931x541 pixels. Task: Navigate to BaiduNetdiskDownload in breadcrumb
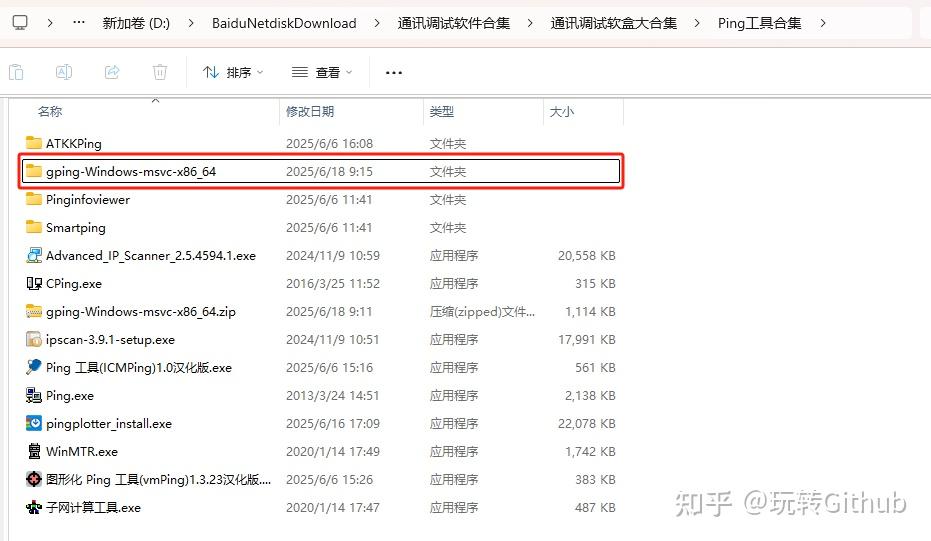pos(284,23)
